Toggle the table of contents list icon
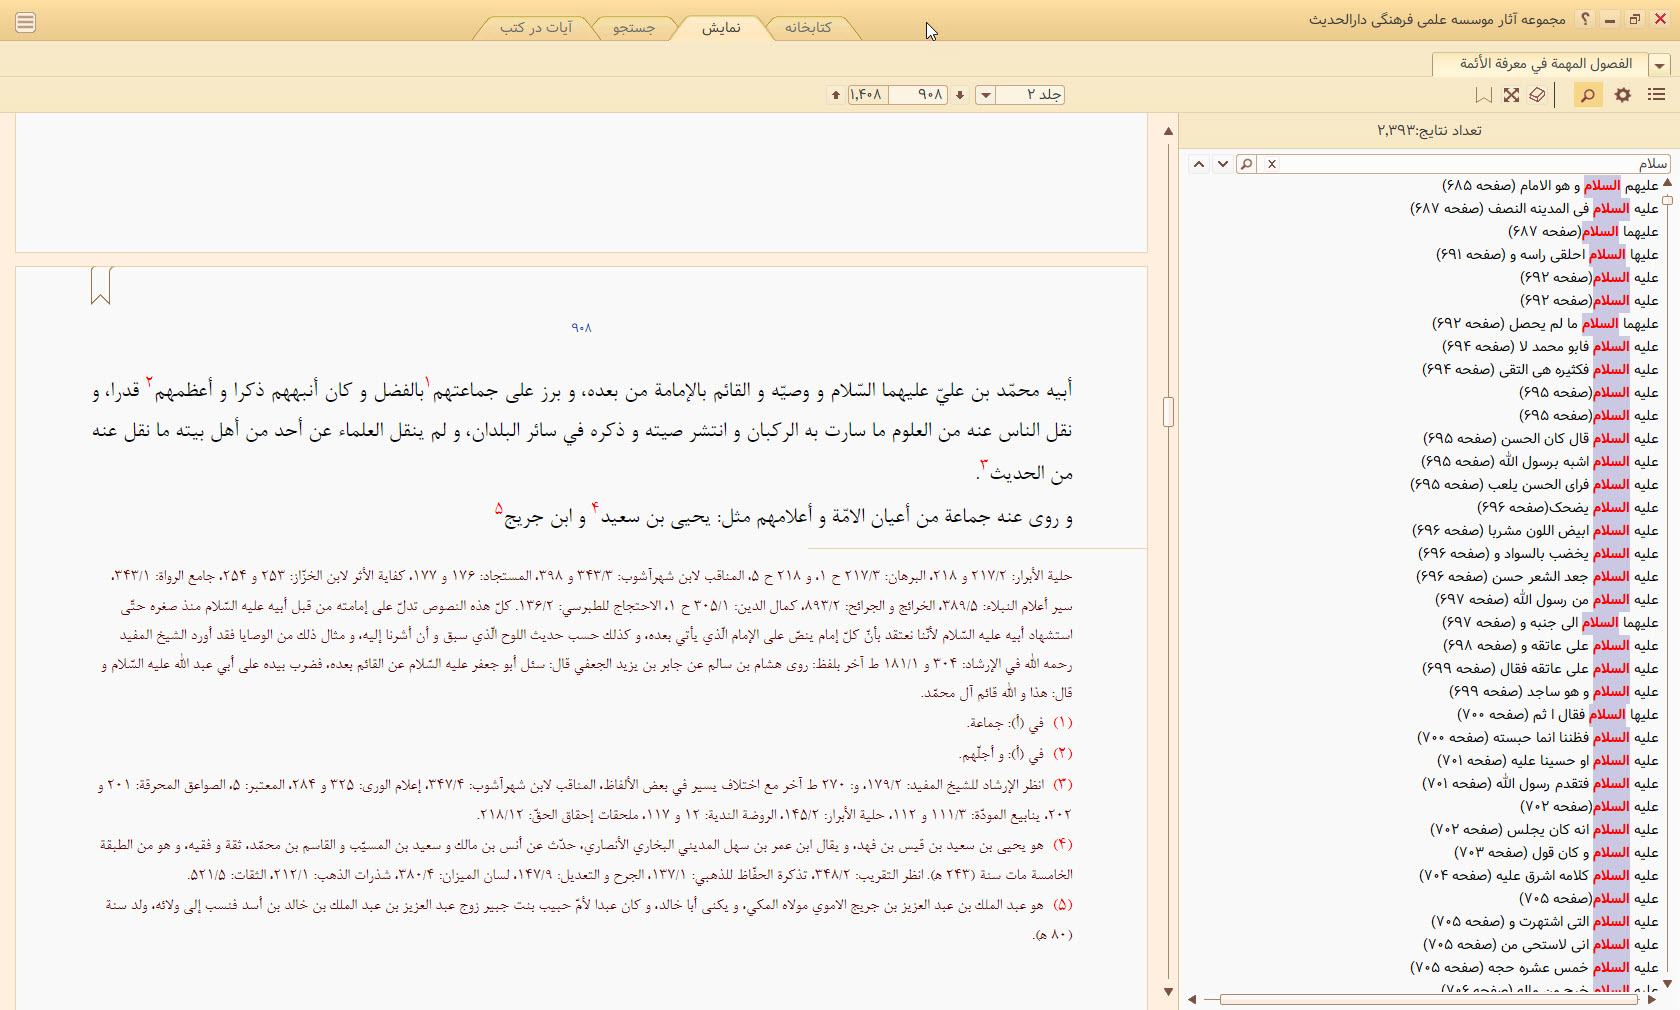The image size is (1680, 1010). pos(1657,94)
